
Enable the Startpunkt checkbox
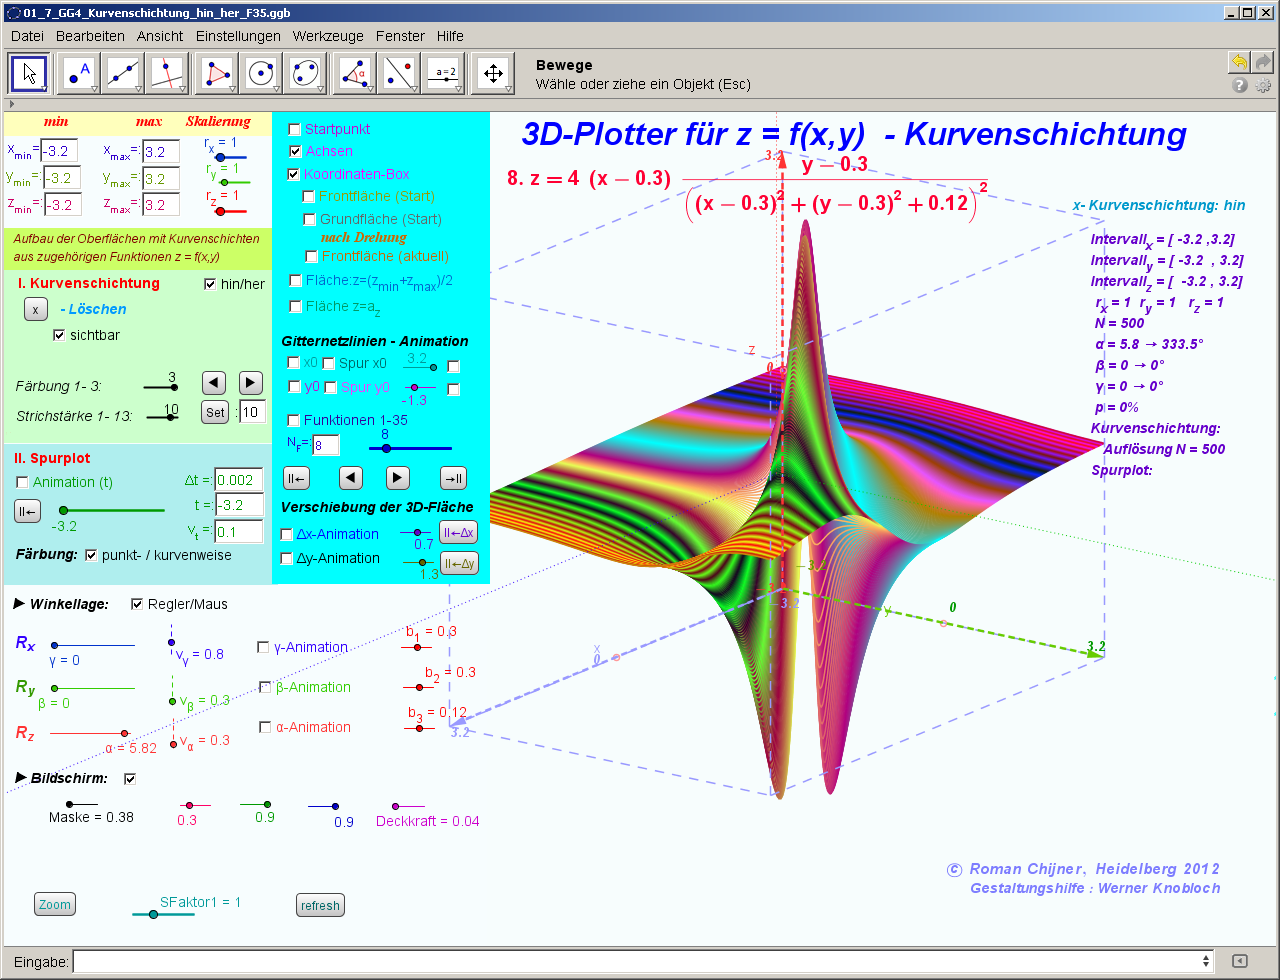(x=294, y=129)
